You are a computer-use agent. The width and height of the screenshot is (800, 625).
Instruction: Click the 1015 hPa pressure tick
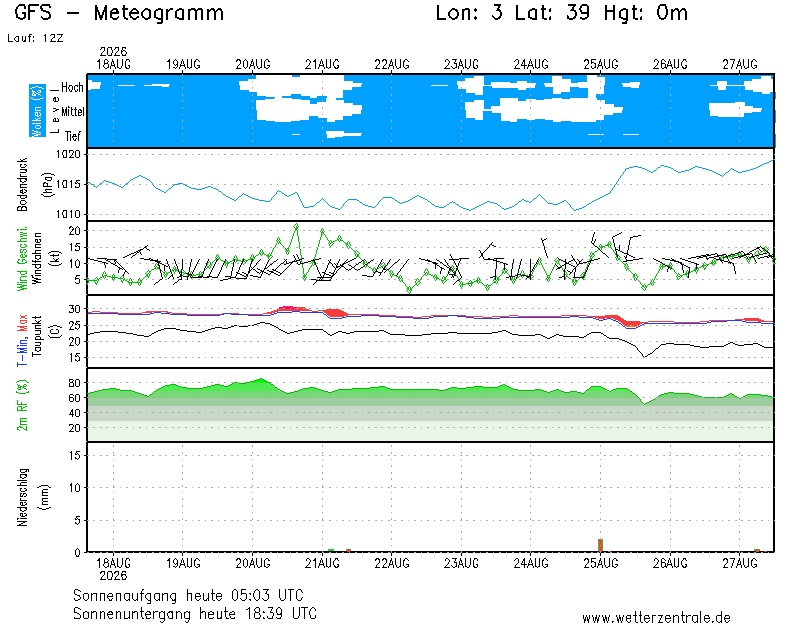coord(68,184)
